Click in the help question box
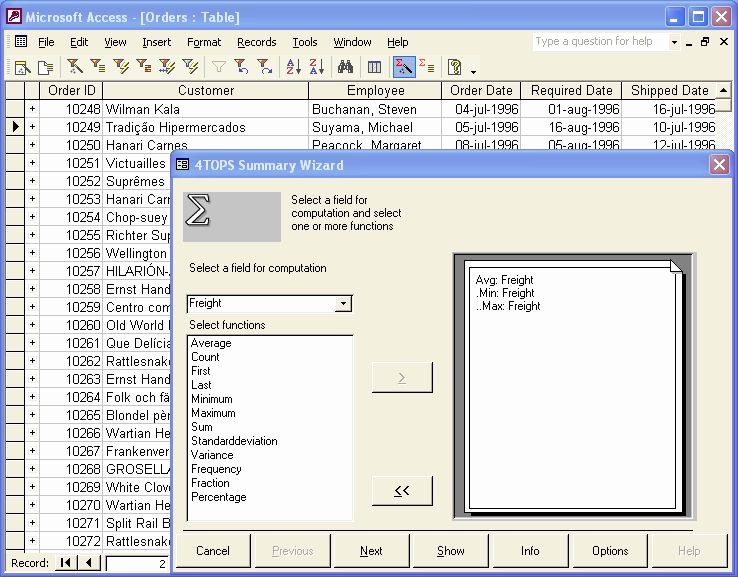 601,41
